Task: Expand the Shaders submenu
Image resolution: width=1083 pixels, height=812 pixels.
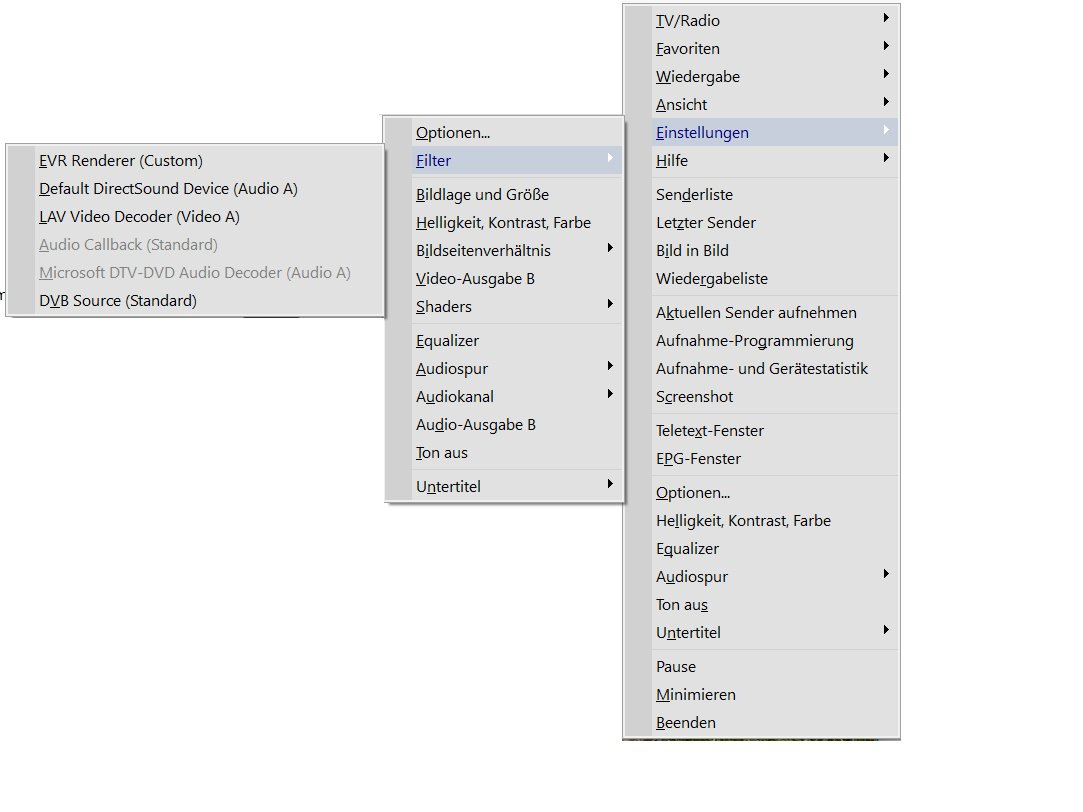Action: click(444, 307)
